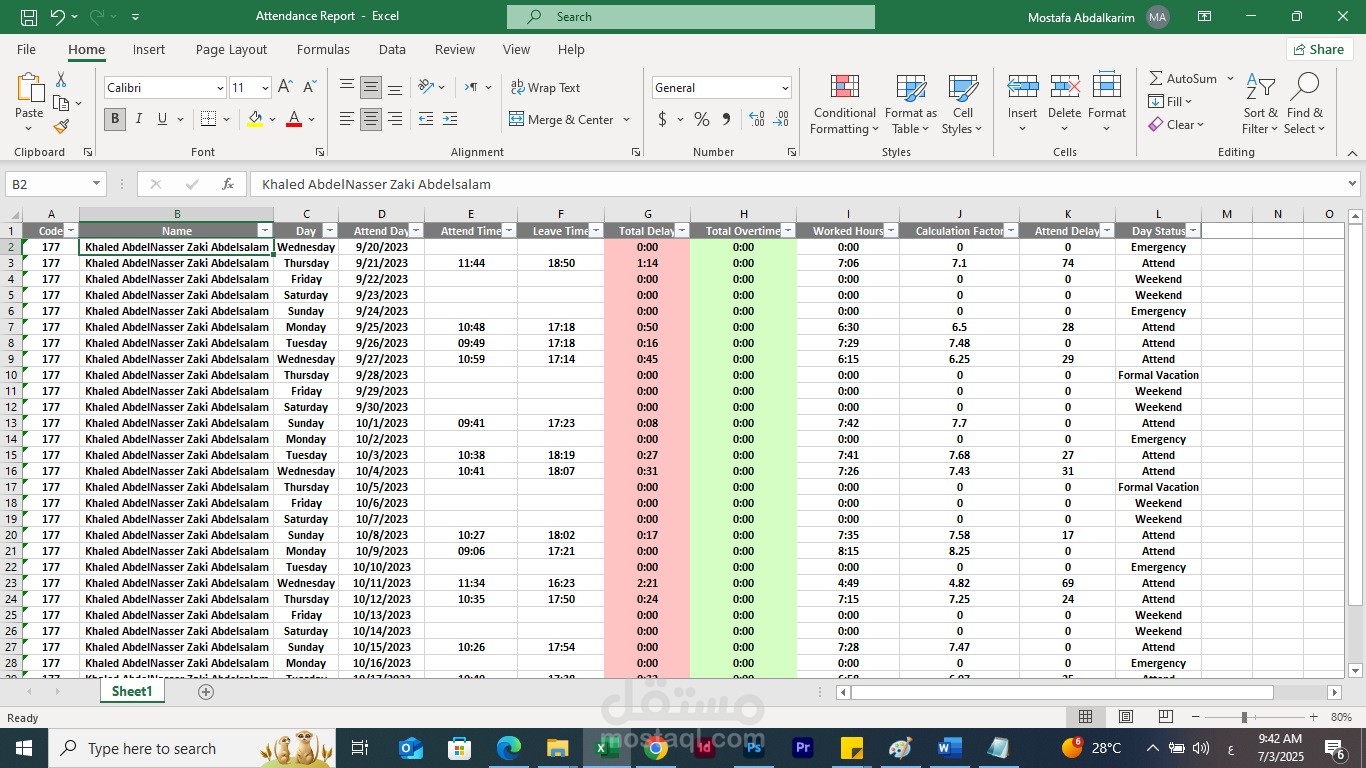This screenshot has width=1366, height=768.
Task: Increase cell indent
Action: coord(450,119)
